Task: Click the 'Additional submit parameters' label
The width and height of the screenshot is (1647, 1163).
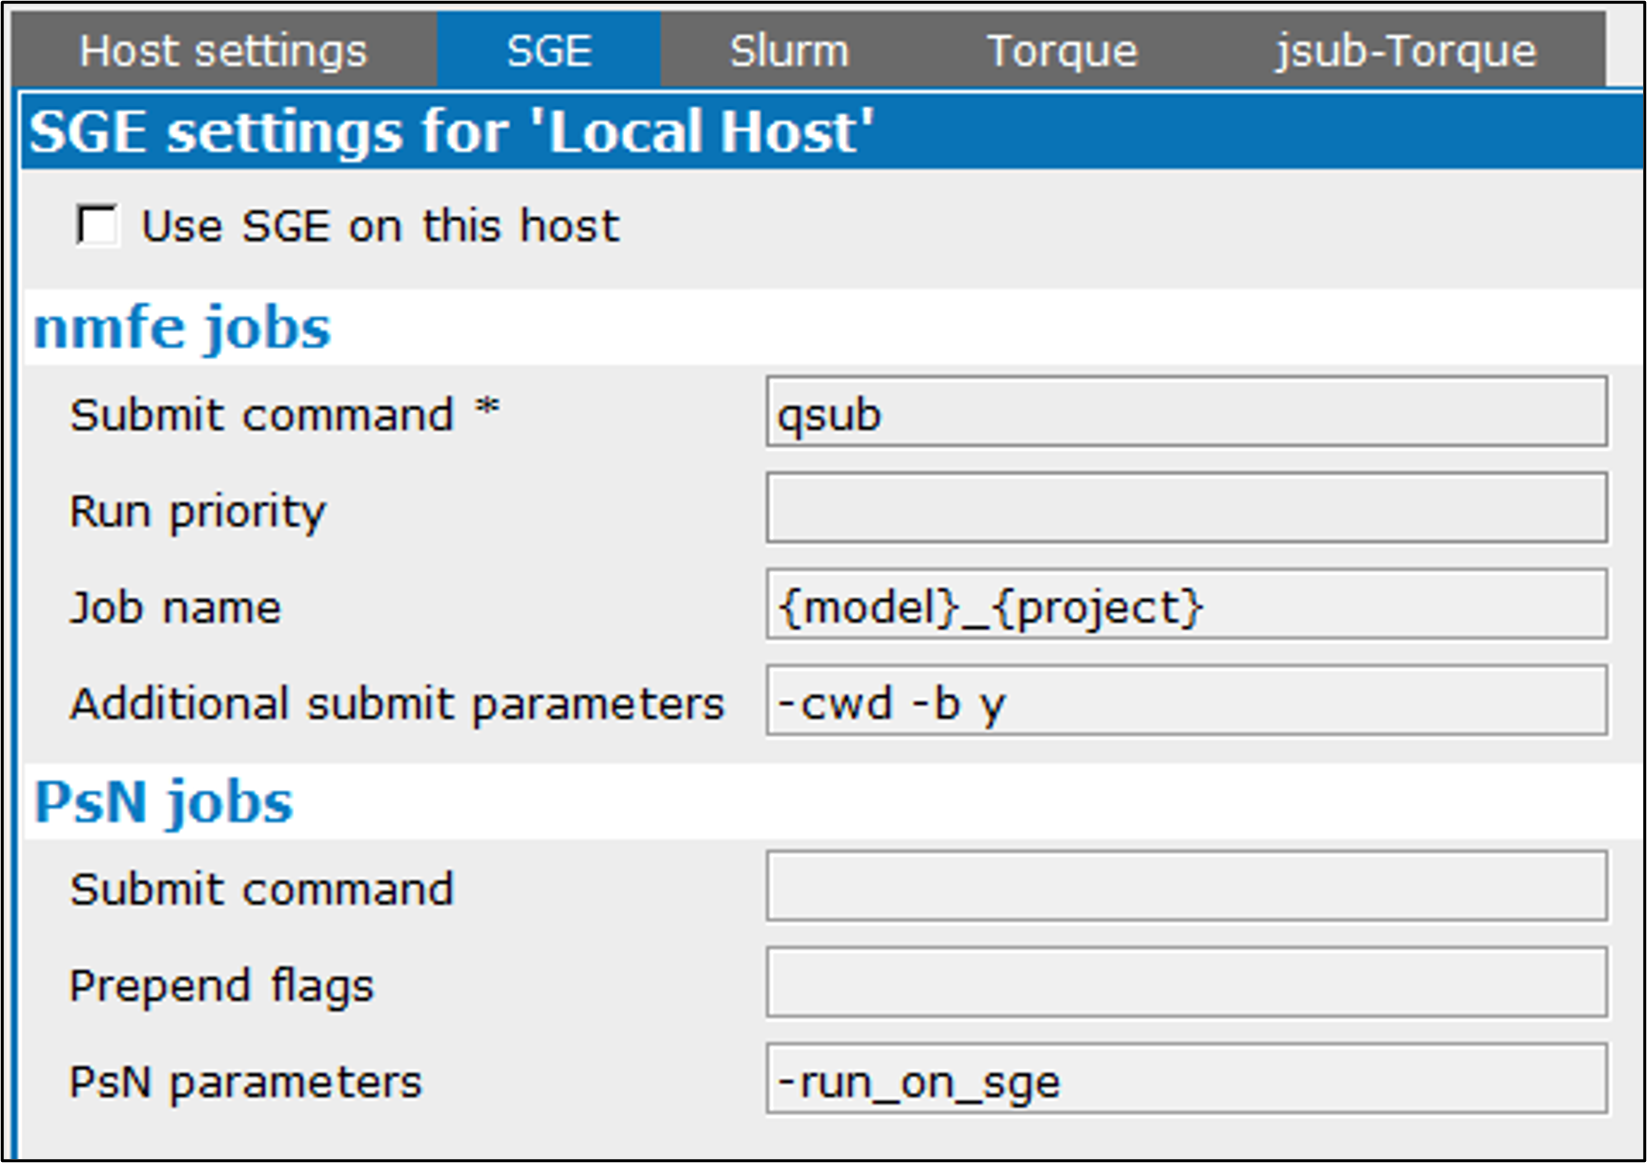Action: (397, 703)
